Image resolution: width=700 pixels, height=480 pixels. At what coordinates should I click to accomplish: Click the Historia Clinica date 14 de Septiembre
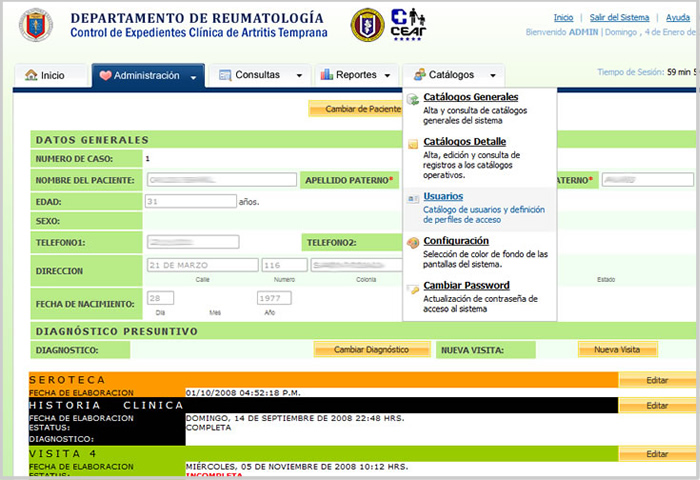[295, 418]
